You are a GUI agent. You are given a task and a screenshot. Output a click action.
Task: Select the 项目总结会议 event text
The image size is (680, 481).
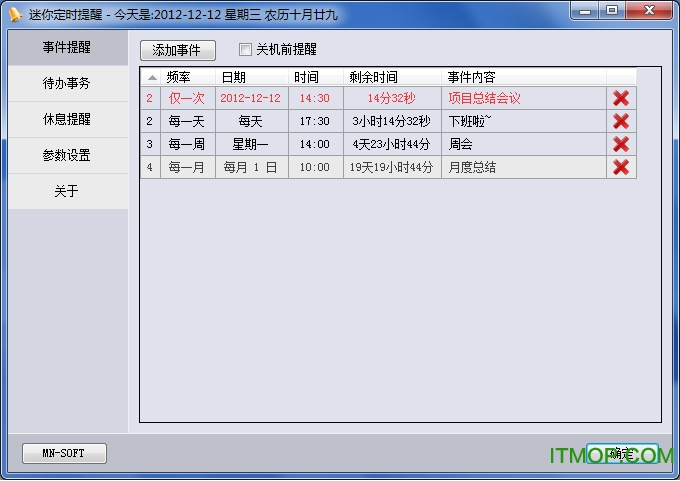click(x=484, y=98)
